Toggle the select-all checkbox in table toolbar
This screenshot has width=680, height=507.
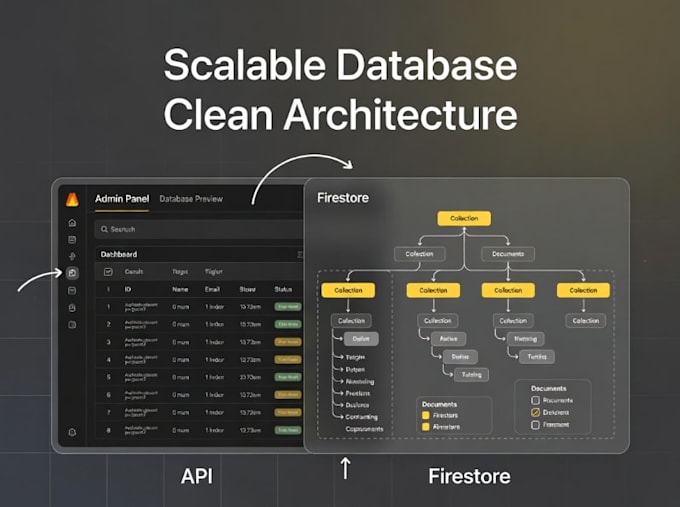[108, 272]
